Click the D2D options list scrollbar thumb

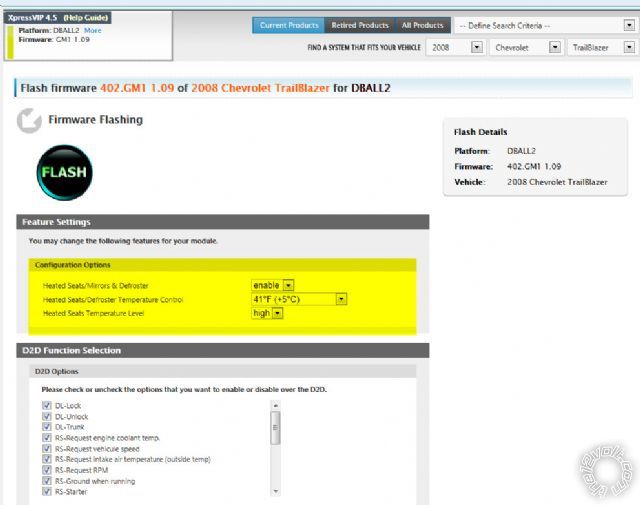coord(276,427)
